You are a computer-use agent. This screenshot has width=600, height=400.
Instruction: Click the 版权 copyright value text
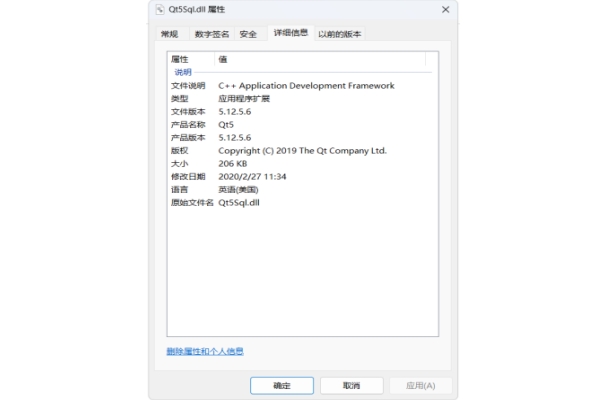click(302, 151)
